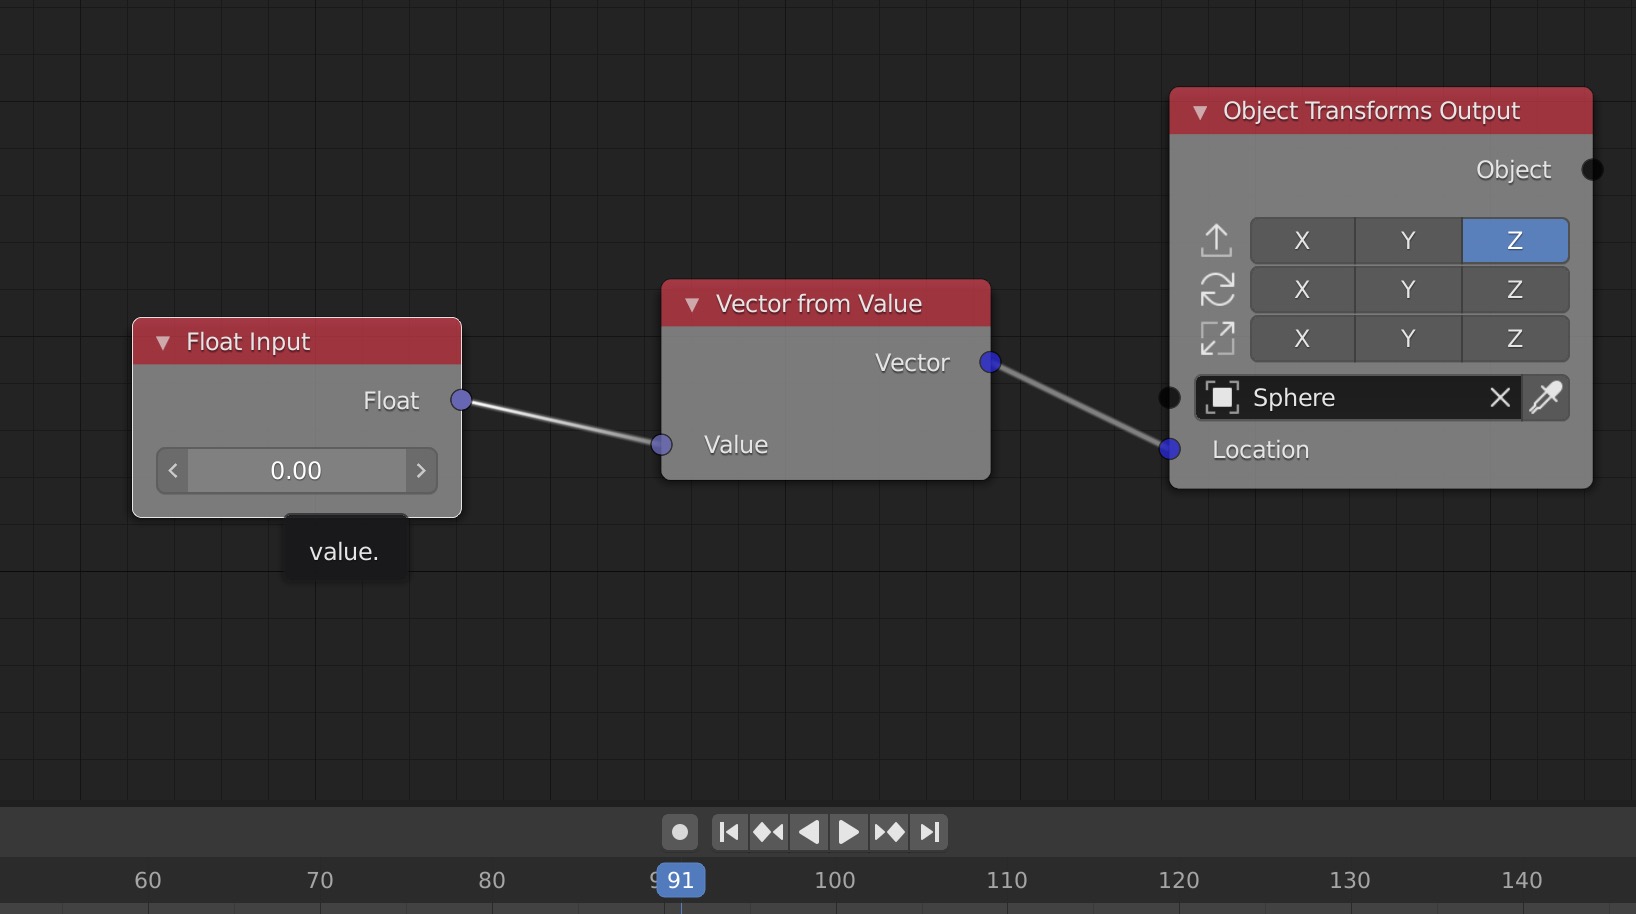1636x914 pixels.
Task: Open the Sphere object selector
Action: tap(1358, 398)
